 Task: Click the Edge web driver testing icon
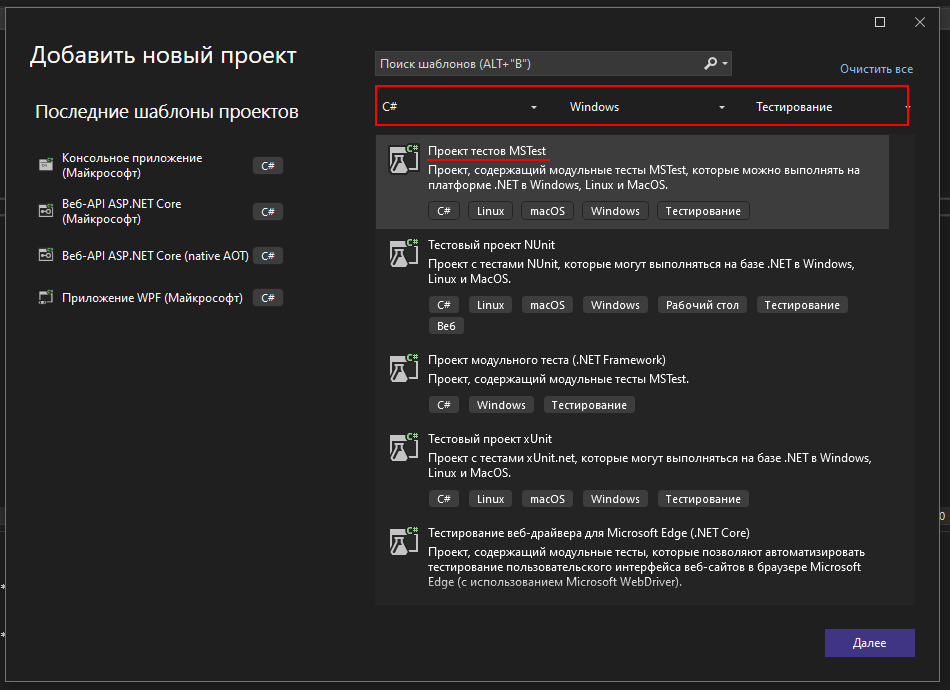402,542
